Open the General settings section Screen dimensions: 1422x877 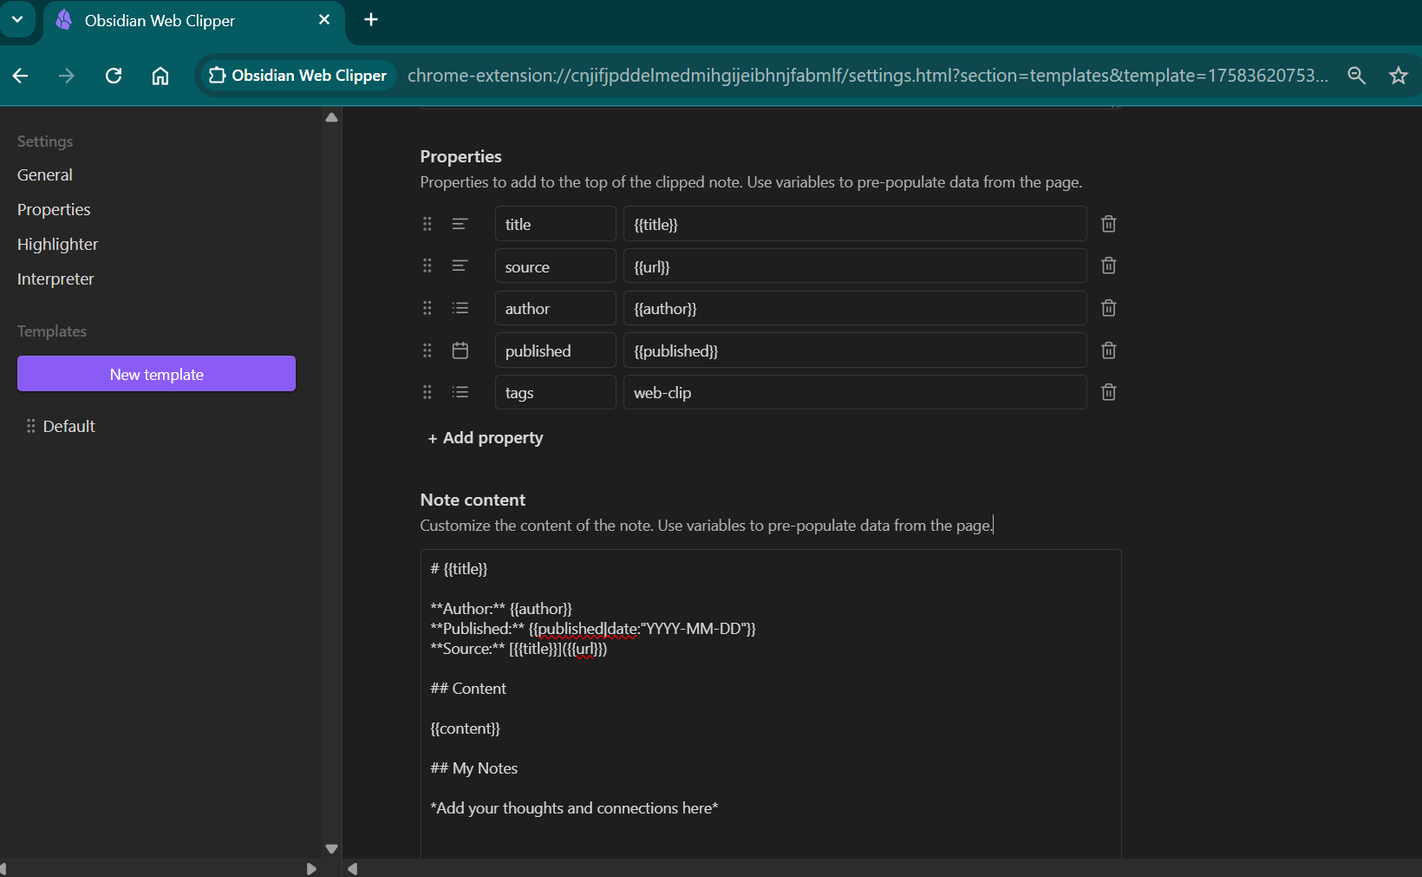click(45, 175)
